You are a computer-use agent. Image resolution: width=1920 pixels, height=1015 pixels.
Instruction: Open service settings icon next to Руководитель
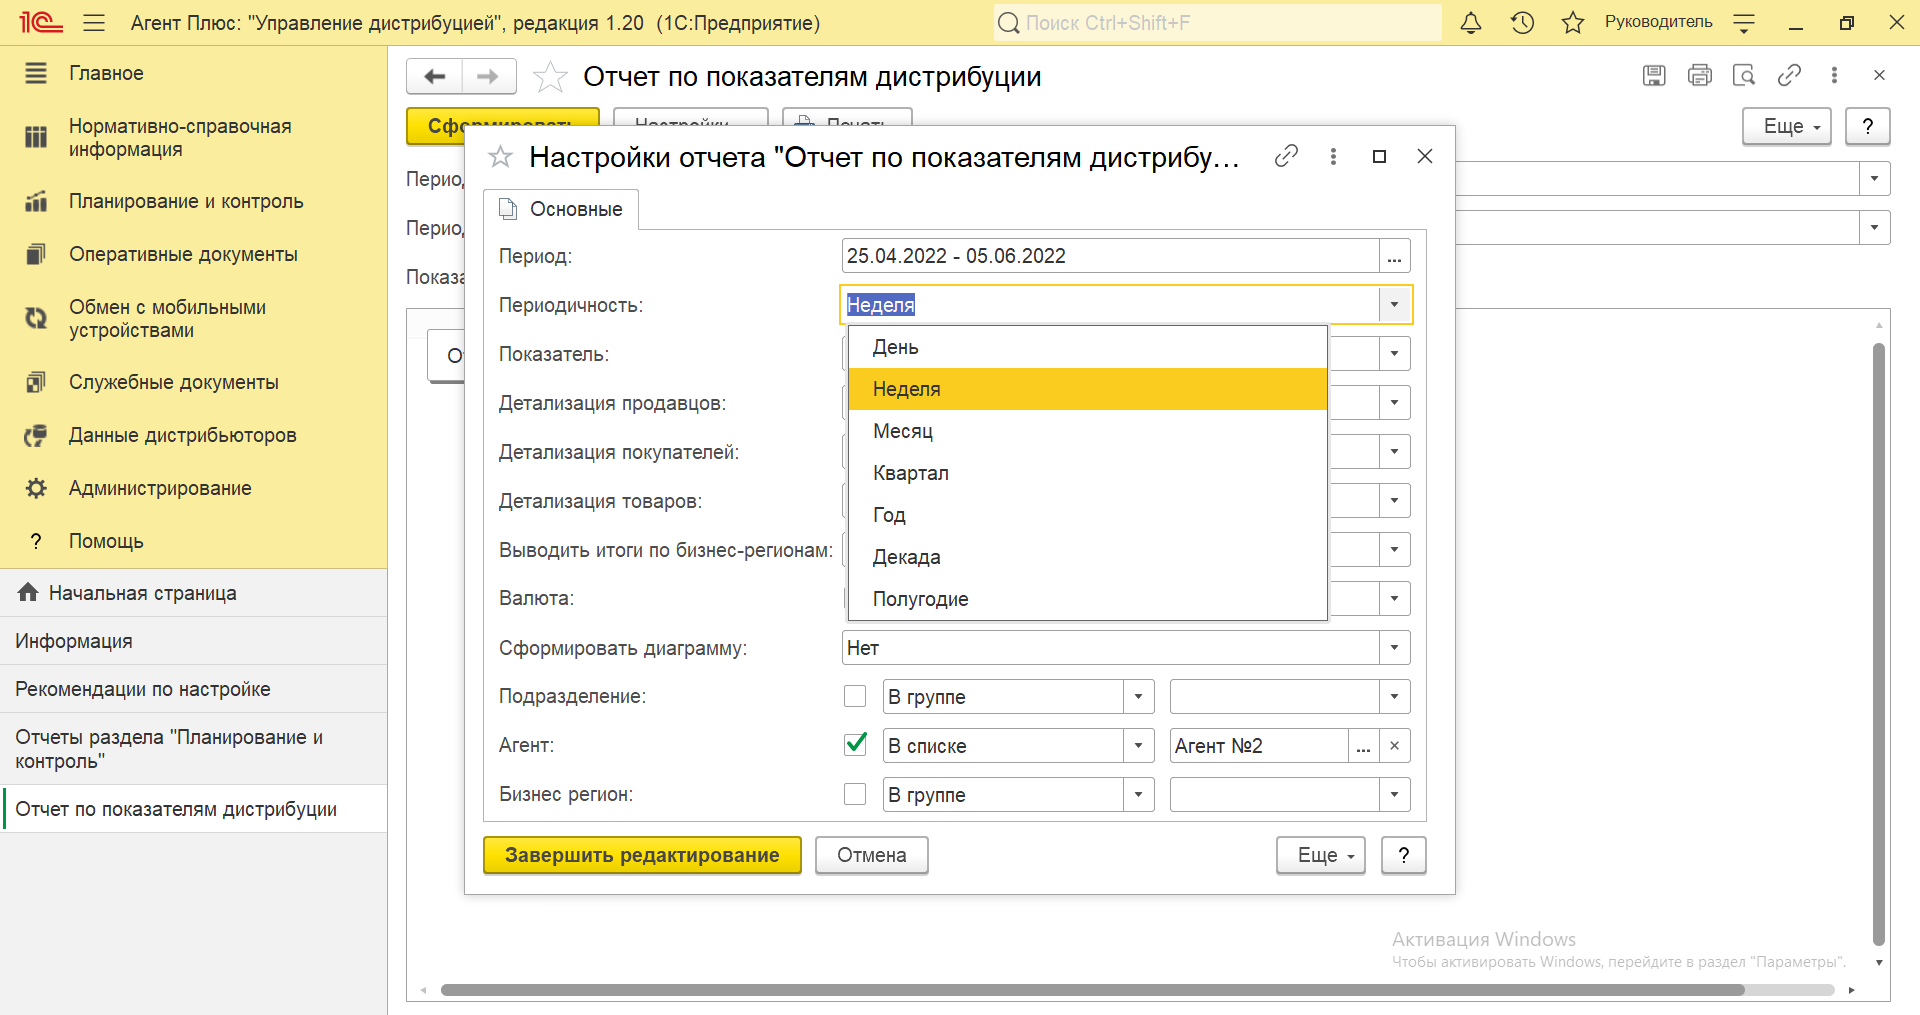[1744, 22]
